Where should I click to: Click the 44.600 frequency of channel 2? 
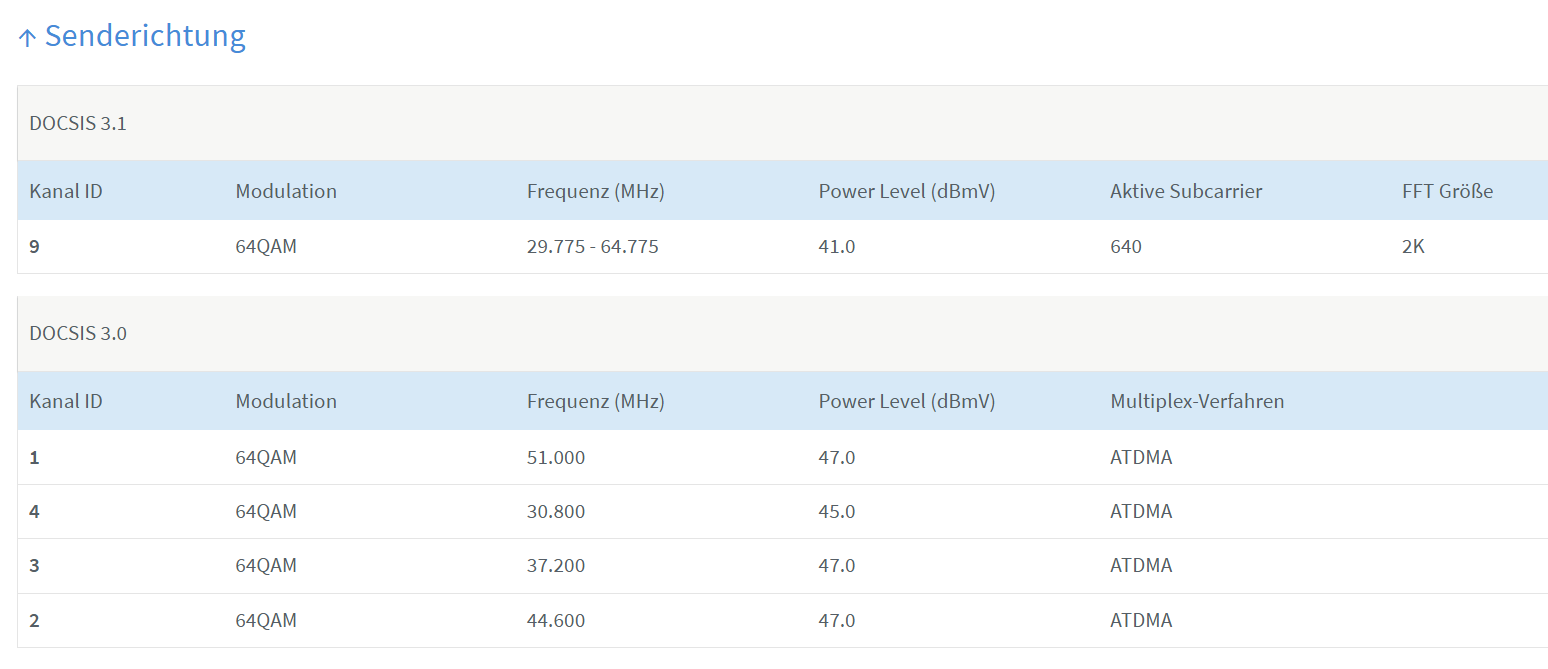point(556,621)
